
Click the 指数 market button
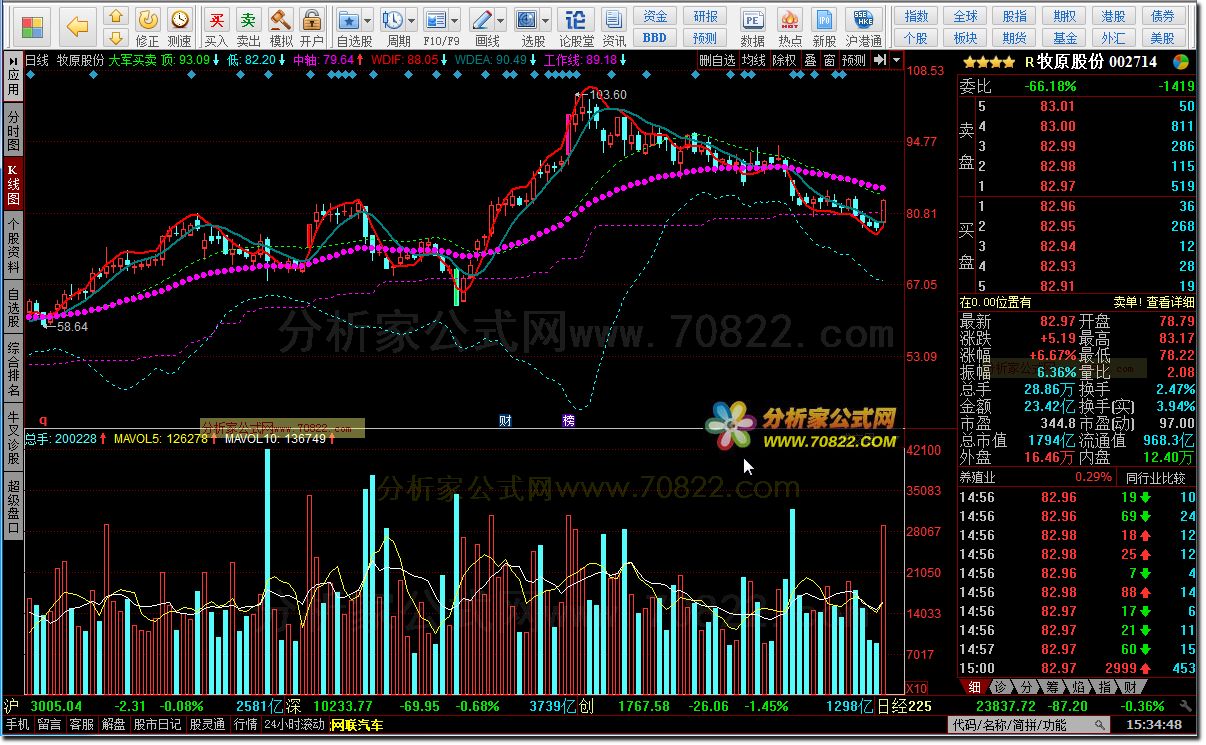[x=916, y=17]
